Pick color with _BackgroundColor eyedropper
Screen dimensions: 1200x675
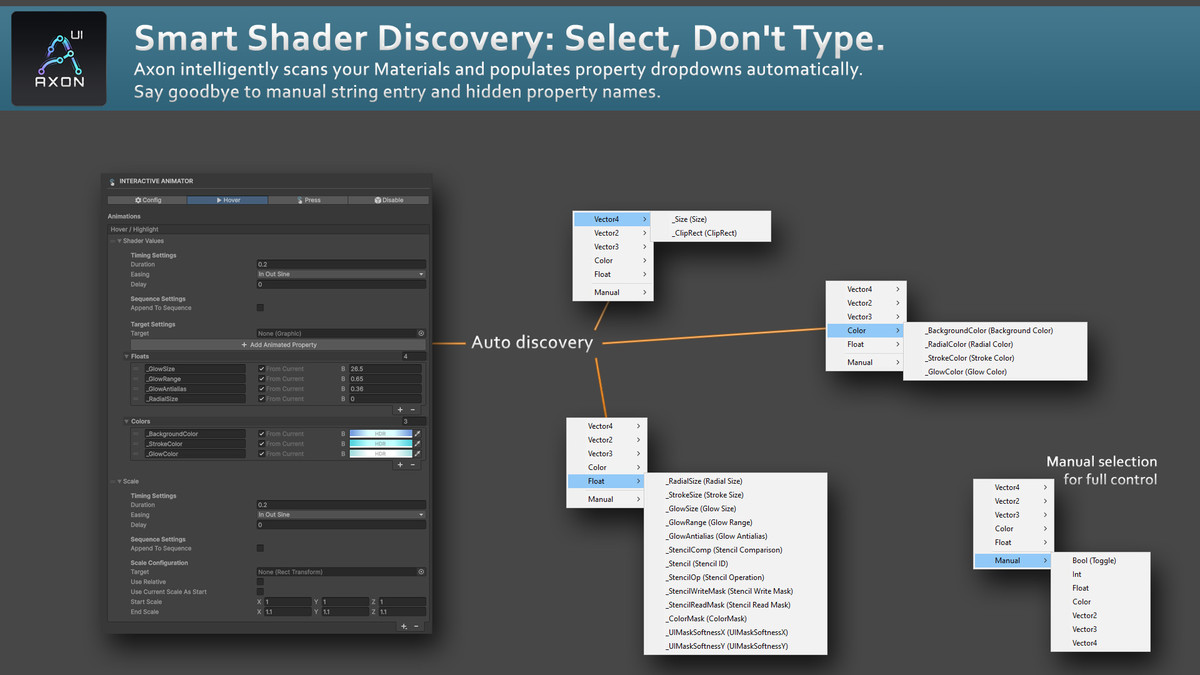pos(418,434)
